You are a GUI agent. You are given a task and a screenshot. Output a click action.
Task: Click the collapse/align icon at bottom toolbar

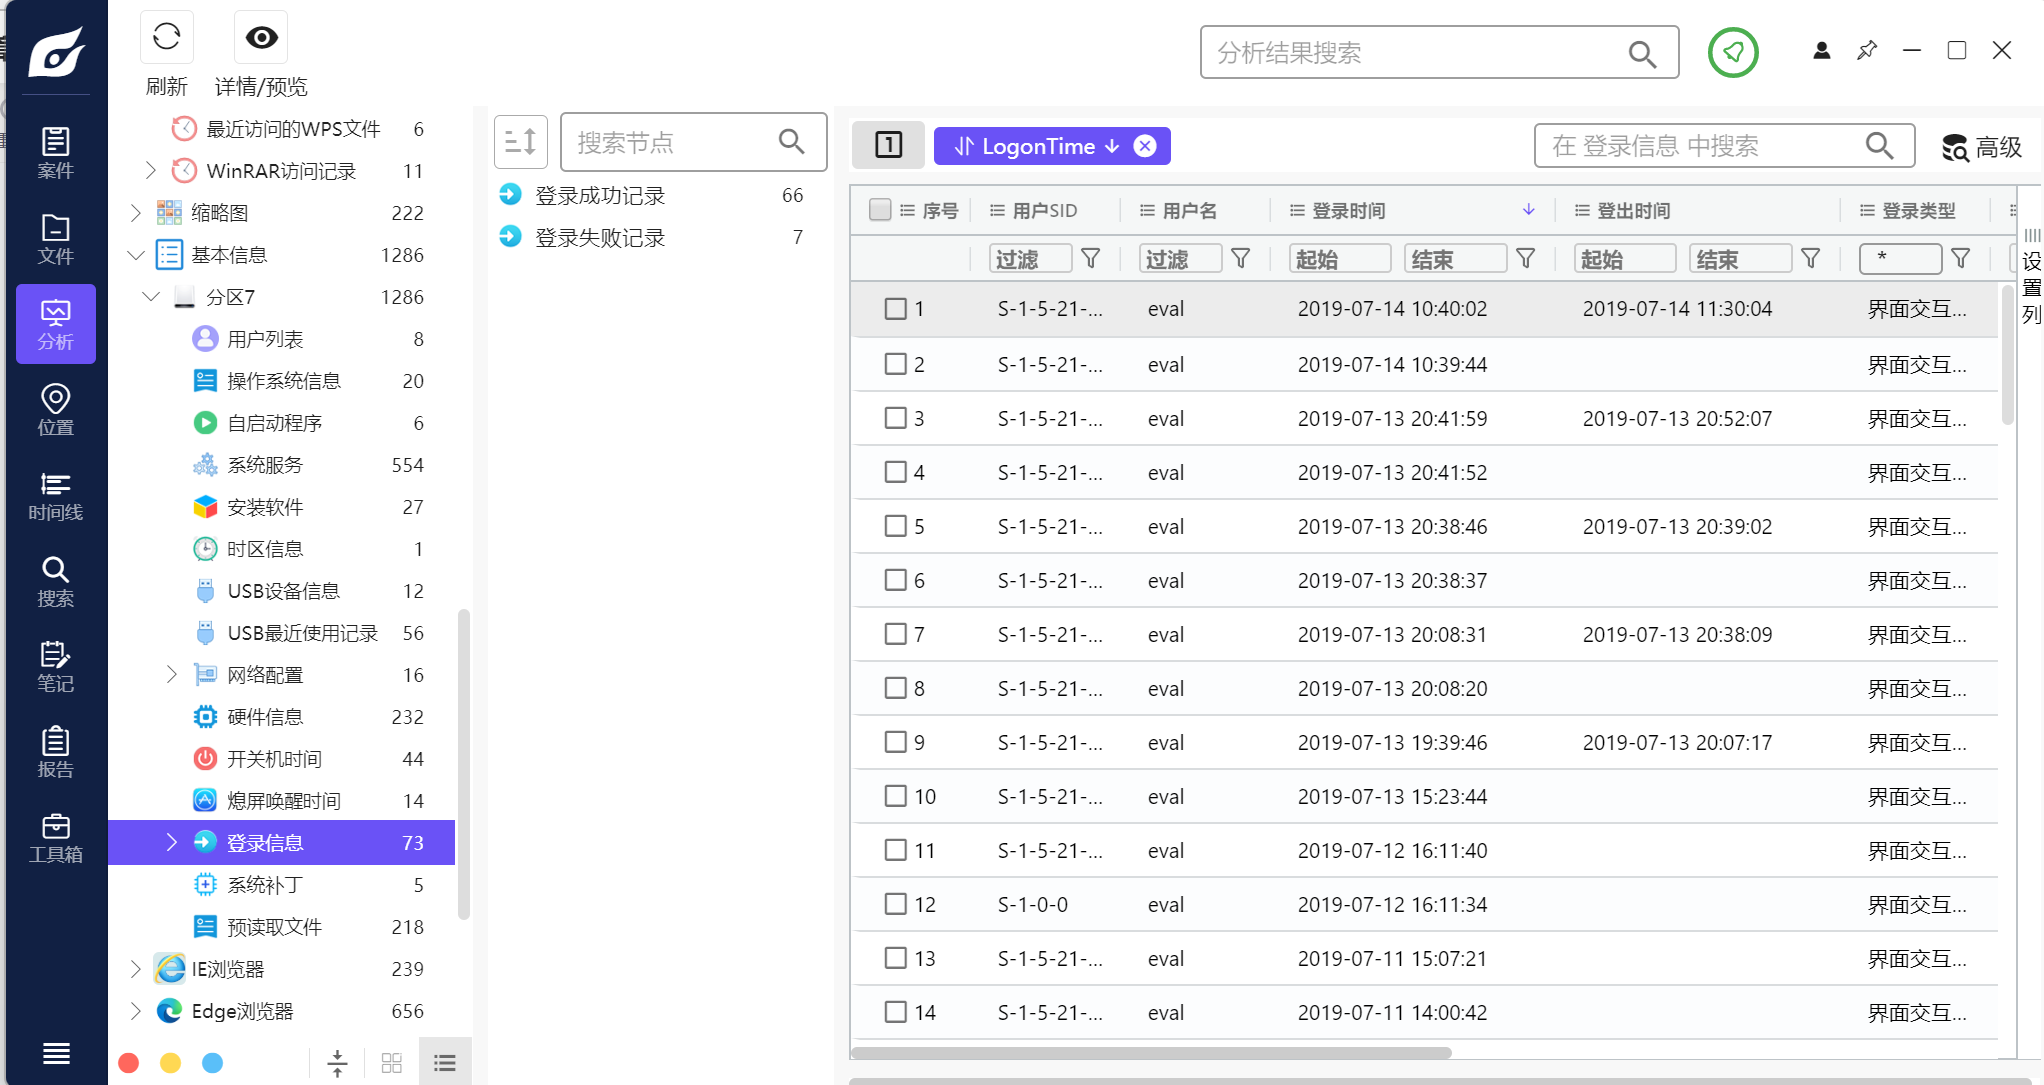pos(338,1063)
